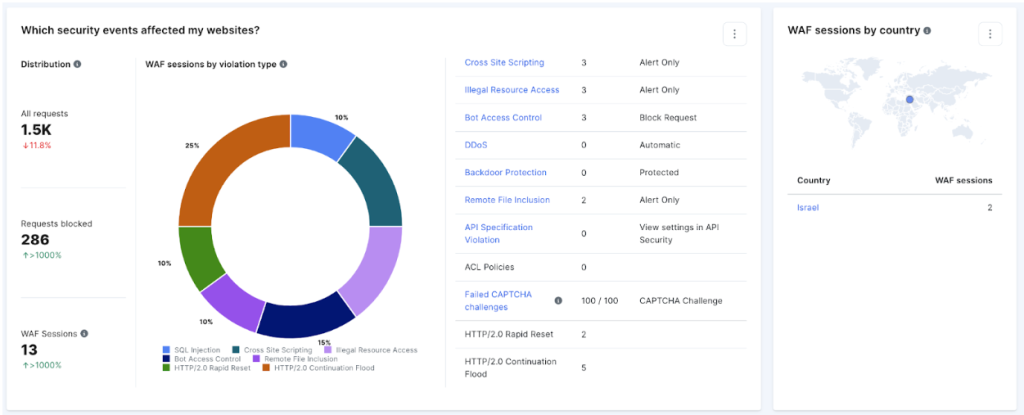Click info icon beside WAF sessions by country title
The width and height of the screenshot is (1024, 415).
pos(927,31)
